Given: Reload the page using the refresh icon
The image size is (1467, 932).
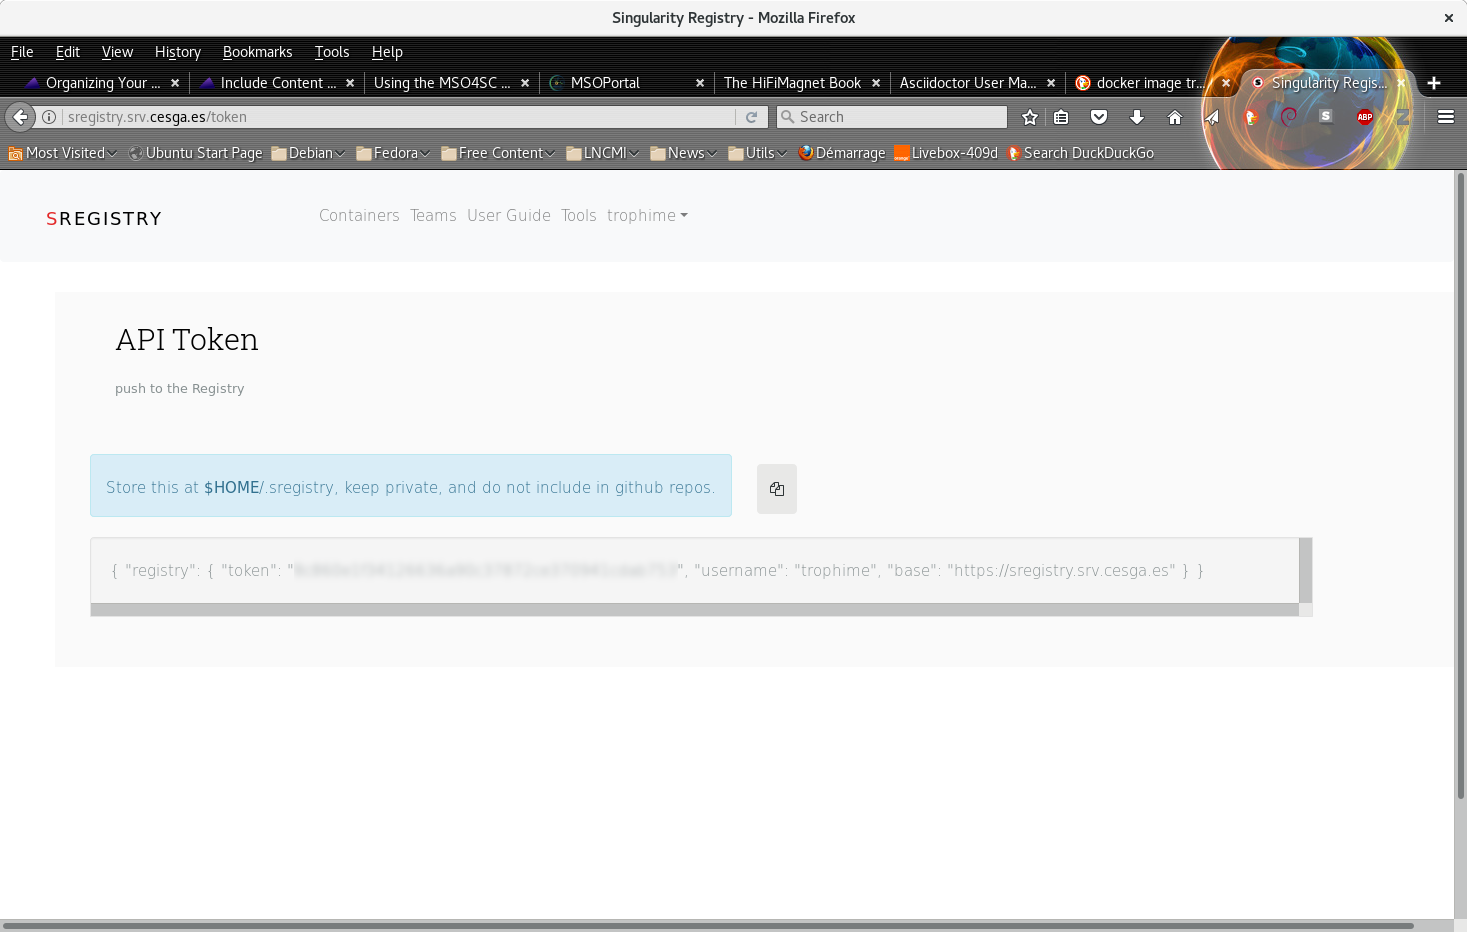Looking at the screenshot, I should (x=751, y=117).
